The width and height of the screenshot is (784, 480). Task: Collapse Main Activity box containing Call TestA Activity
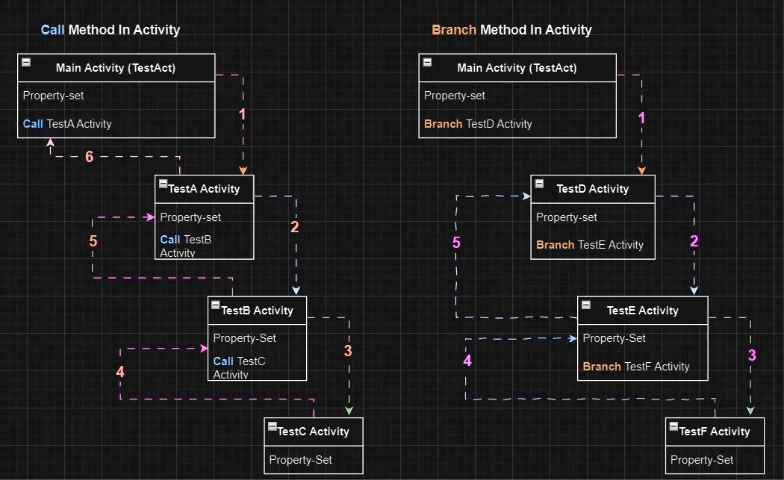click(x=26, y=64)
